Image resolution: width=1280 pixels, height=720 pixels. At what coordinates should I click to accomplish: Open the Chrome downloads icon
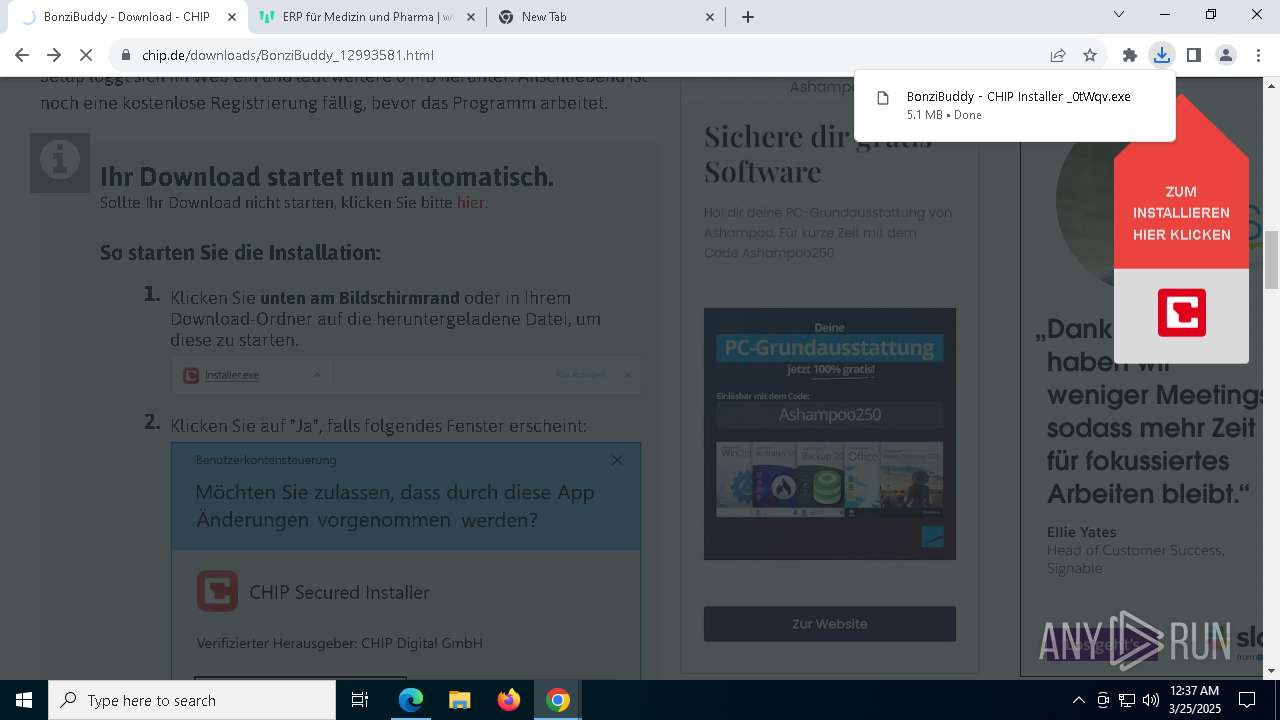[x=1161, y=55]
